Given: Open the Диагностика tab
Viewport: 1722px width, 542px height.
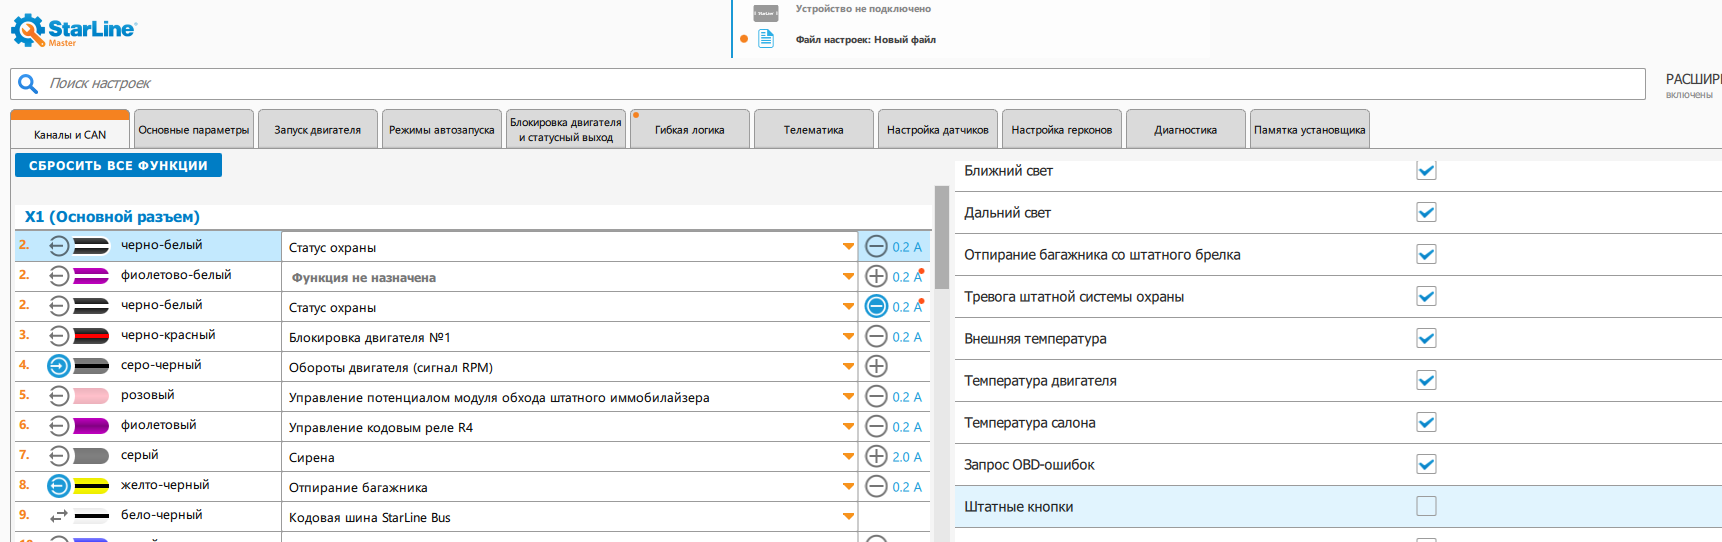Looking at the screenshot, I should click(1186, 129).
